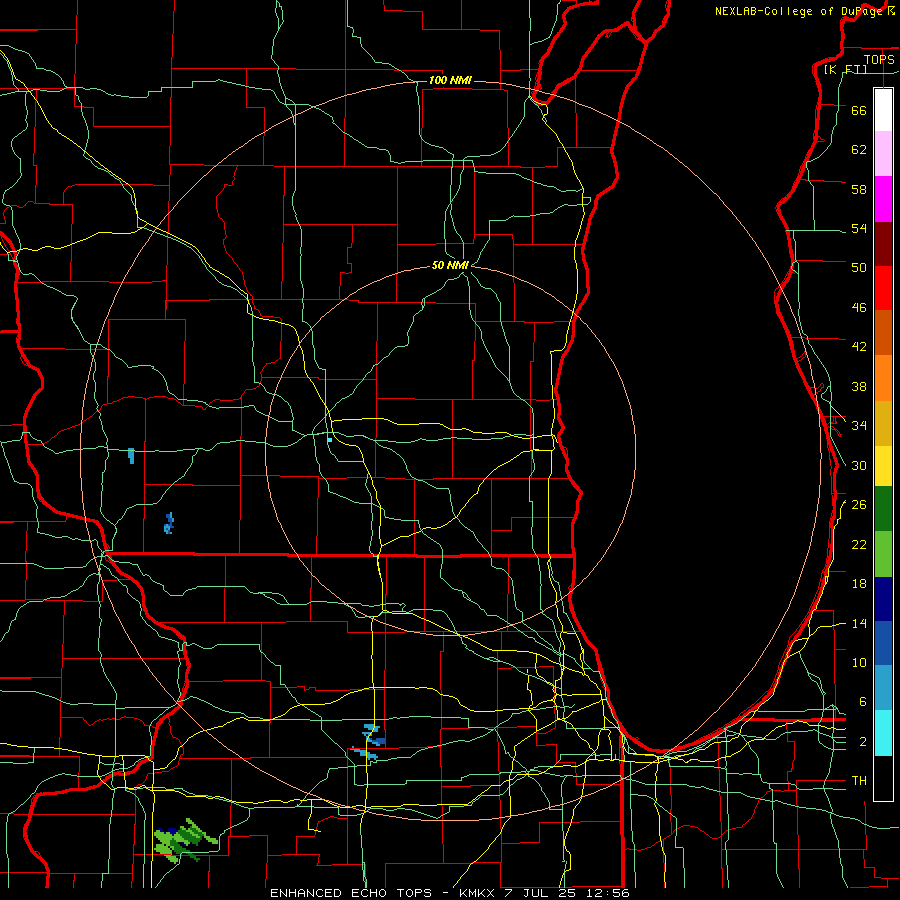
Task: Click the light pink legend swatch
Action: point(883,153)
